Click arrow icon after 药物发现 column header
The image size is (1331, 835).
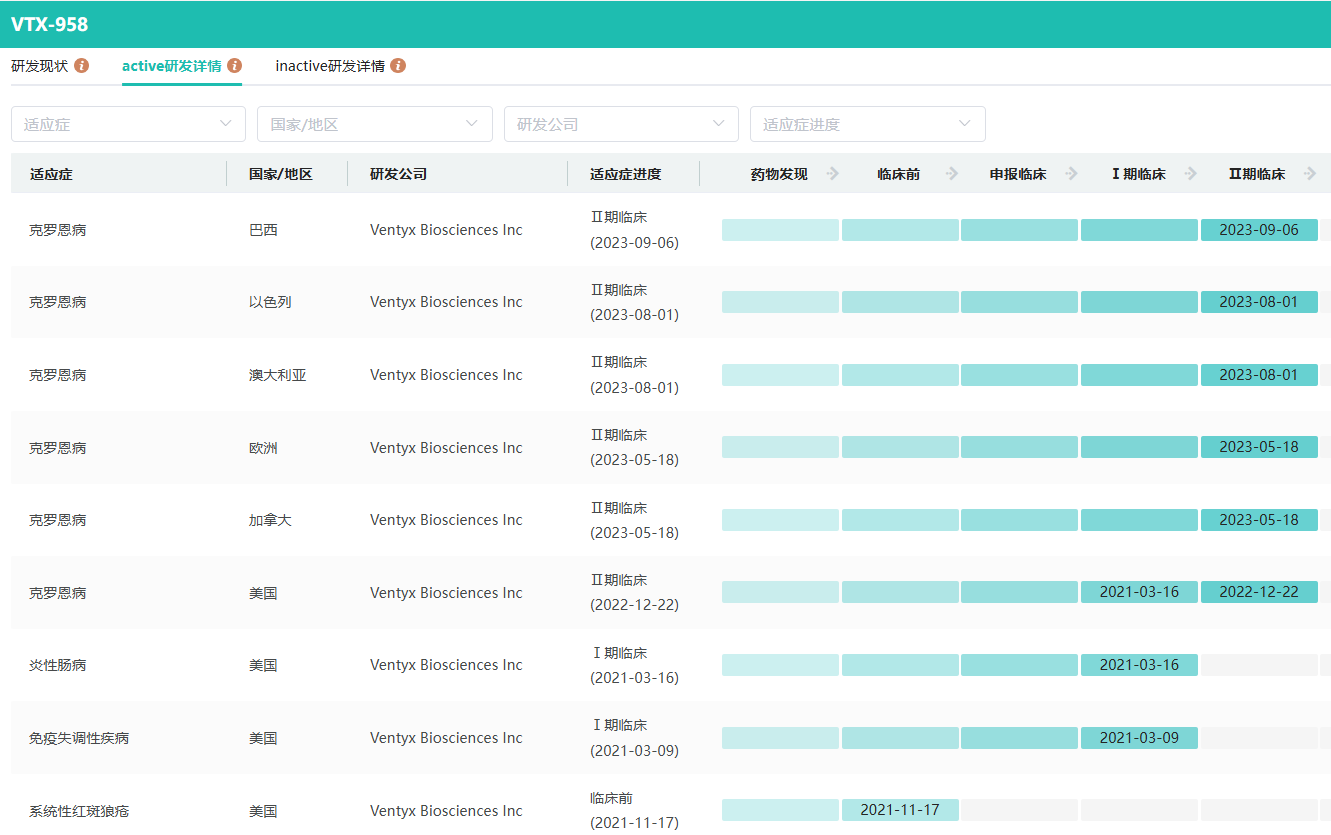coord(832,174)
